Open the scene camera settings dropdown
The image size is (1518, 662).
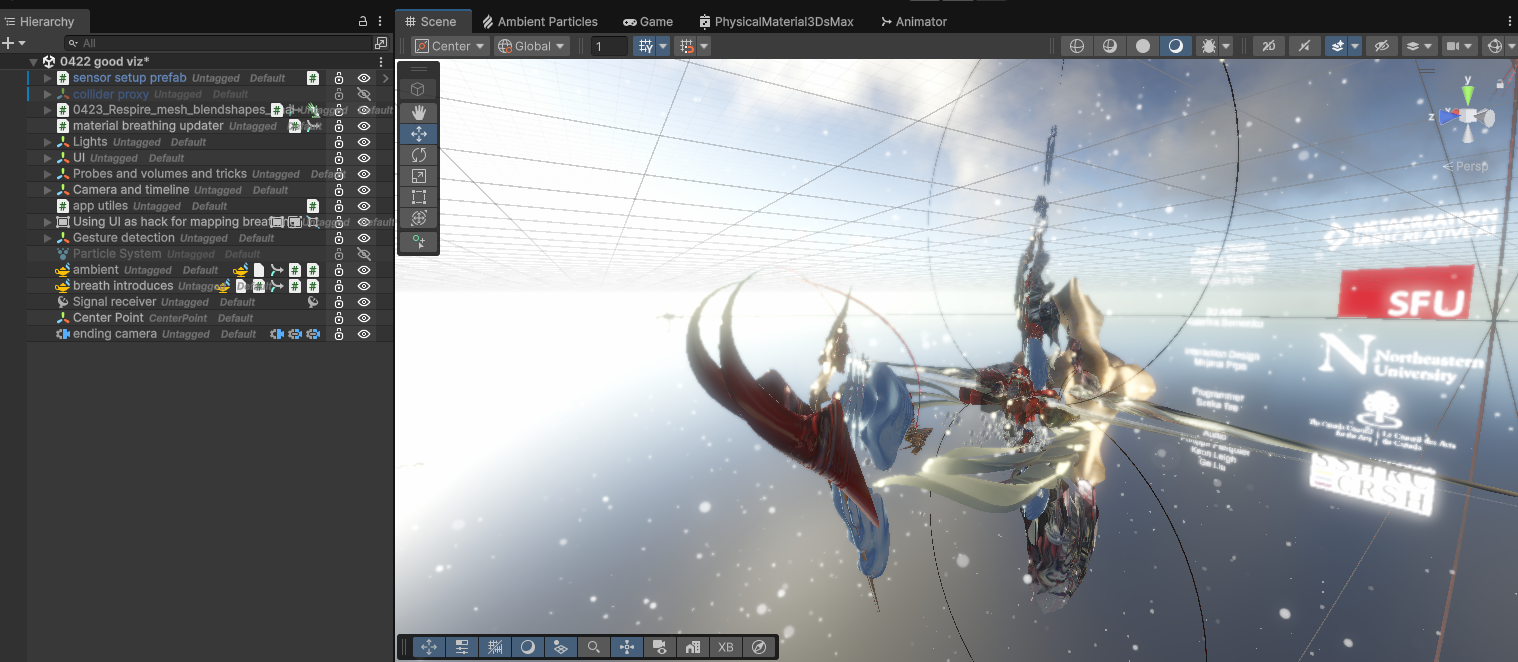coord(1461,46)
